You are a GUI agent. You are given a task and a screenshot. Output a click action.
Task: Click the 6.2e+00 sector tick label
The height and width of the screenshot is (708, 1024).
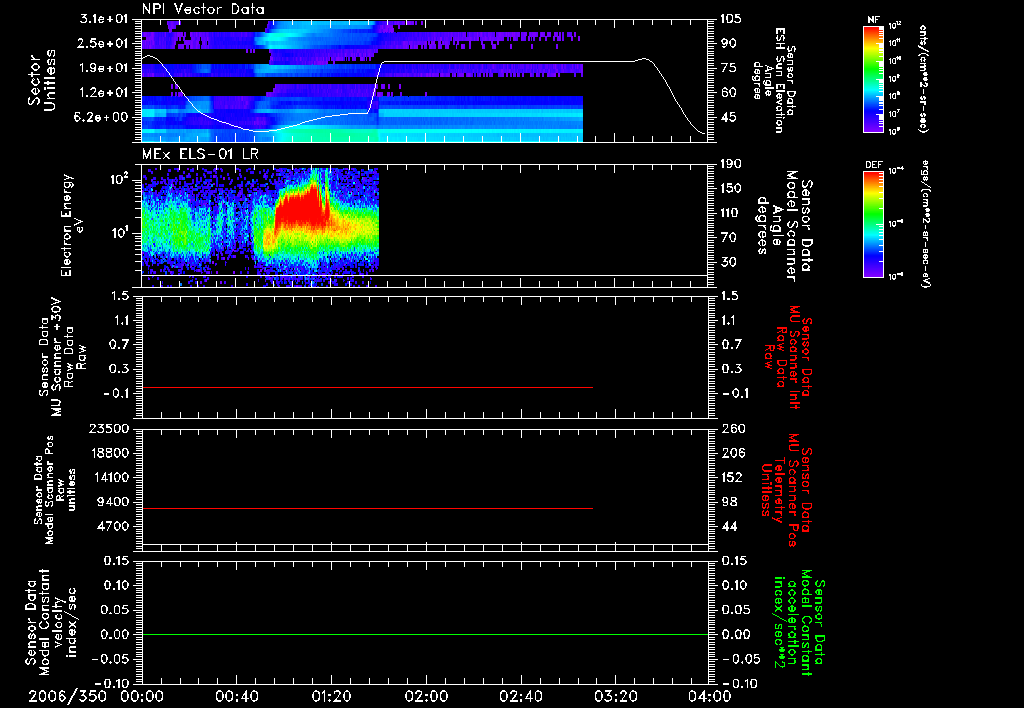101,117
